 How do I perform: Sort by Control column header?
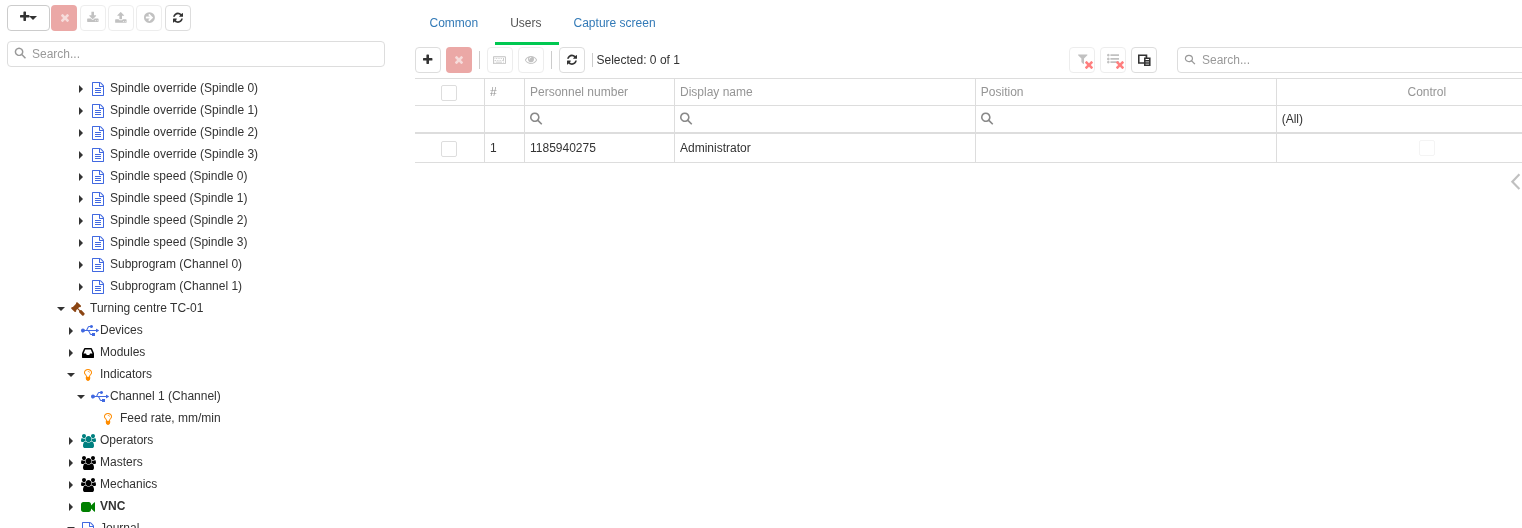coord(1400,92)
